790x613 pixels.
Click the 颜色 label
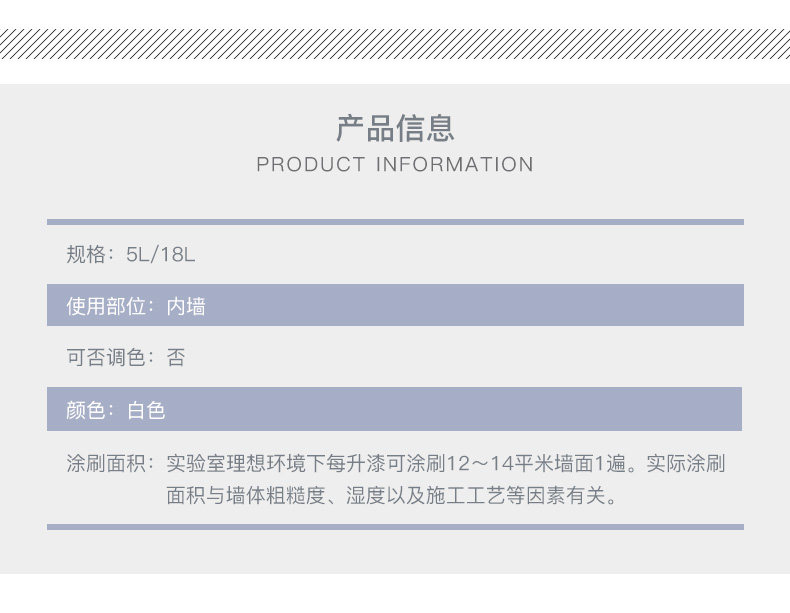pos(86,410)
